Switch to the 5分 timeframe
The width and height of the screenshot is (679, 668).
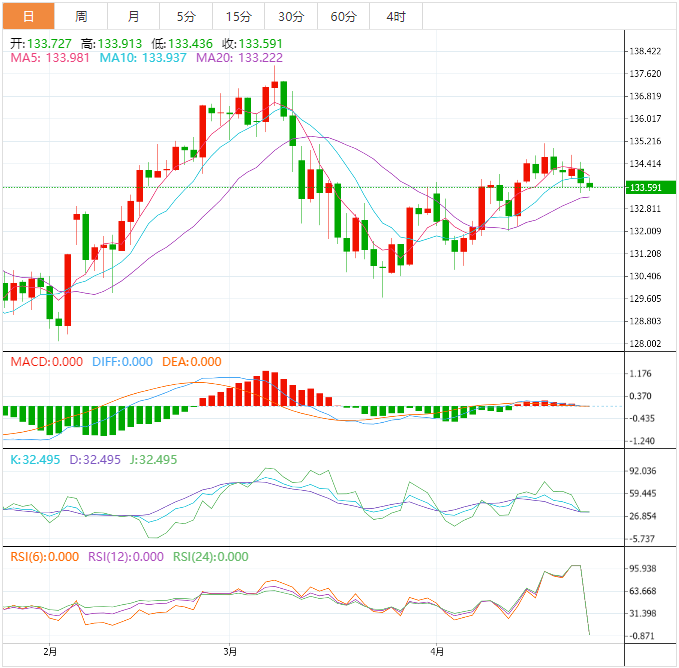point(186,16)
